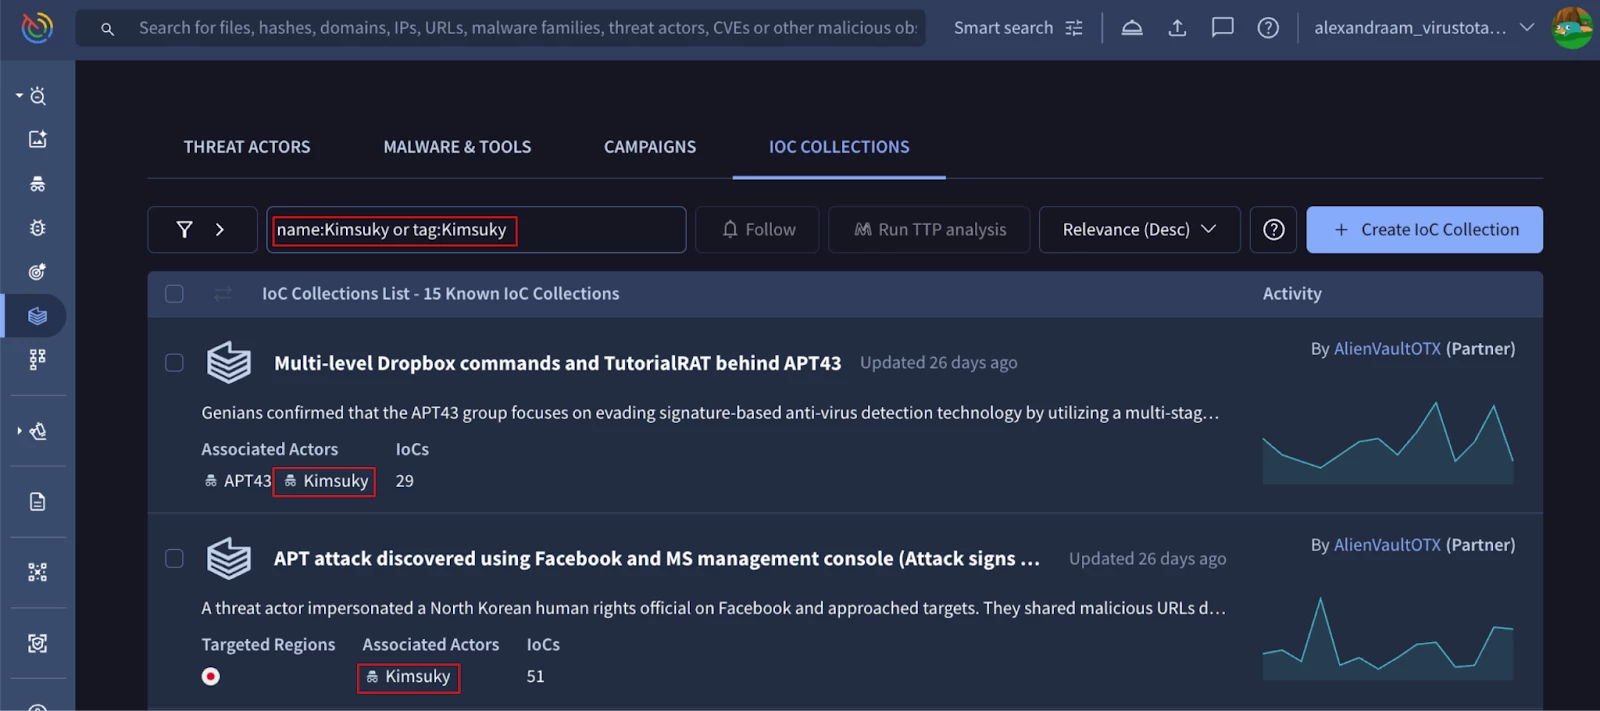Click Multi-level Dropbox collection stack icon

pyautogui.click(x=229, y=362)
